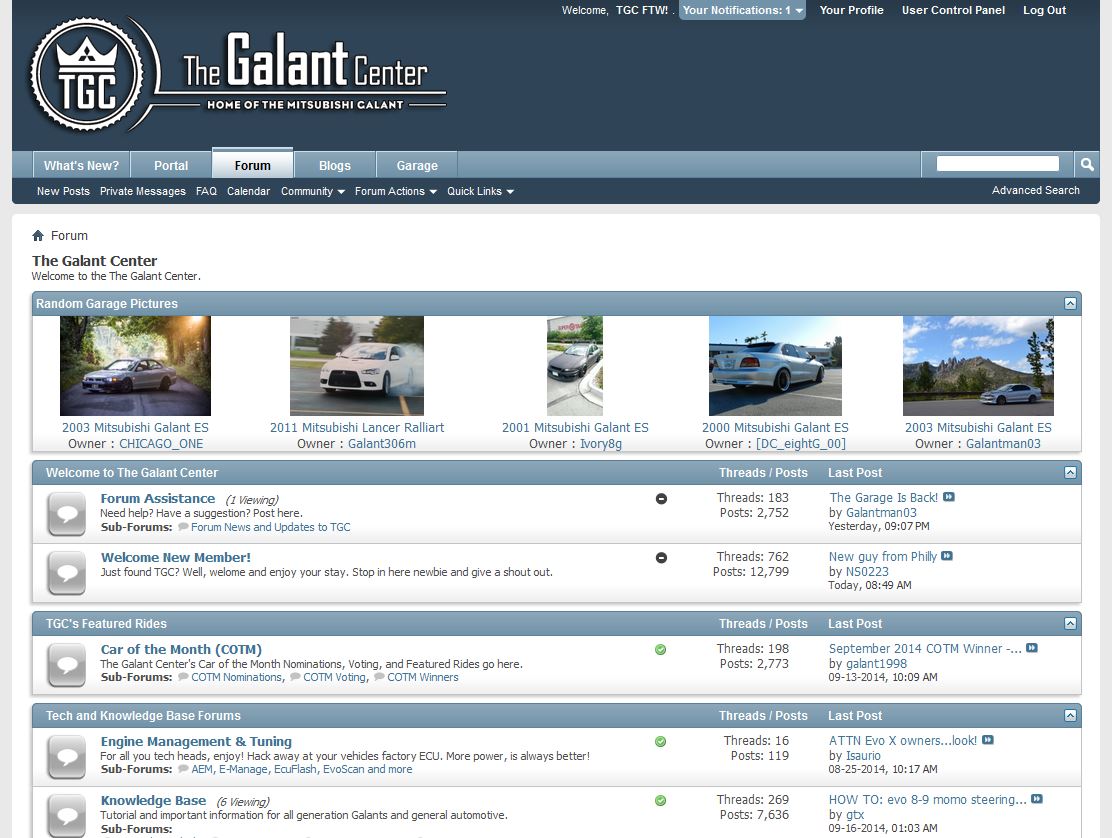1112x838 pixels.
Task: Open the Knowledge Base forum
Action: click(x=153, y=800)
